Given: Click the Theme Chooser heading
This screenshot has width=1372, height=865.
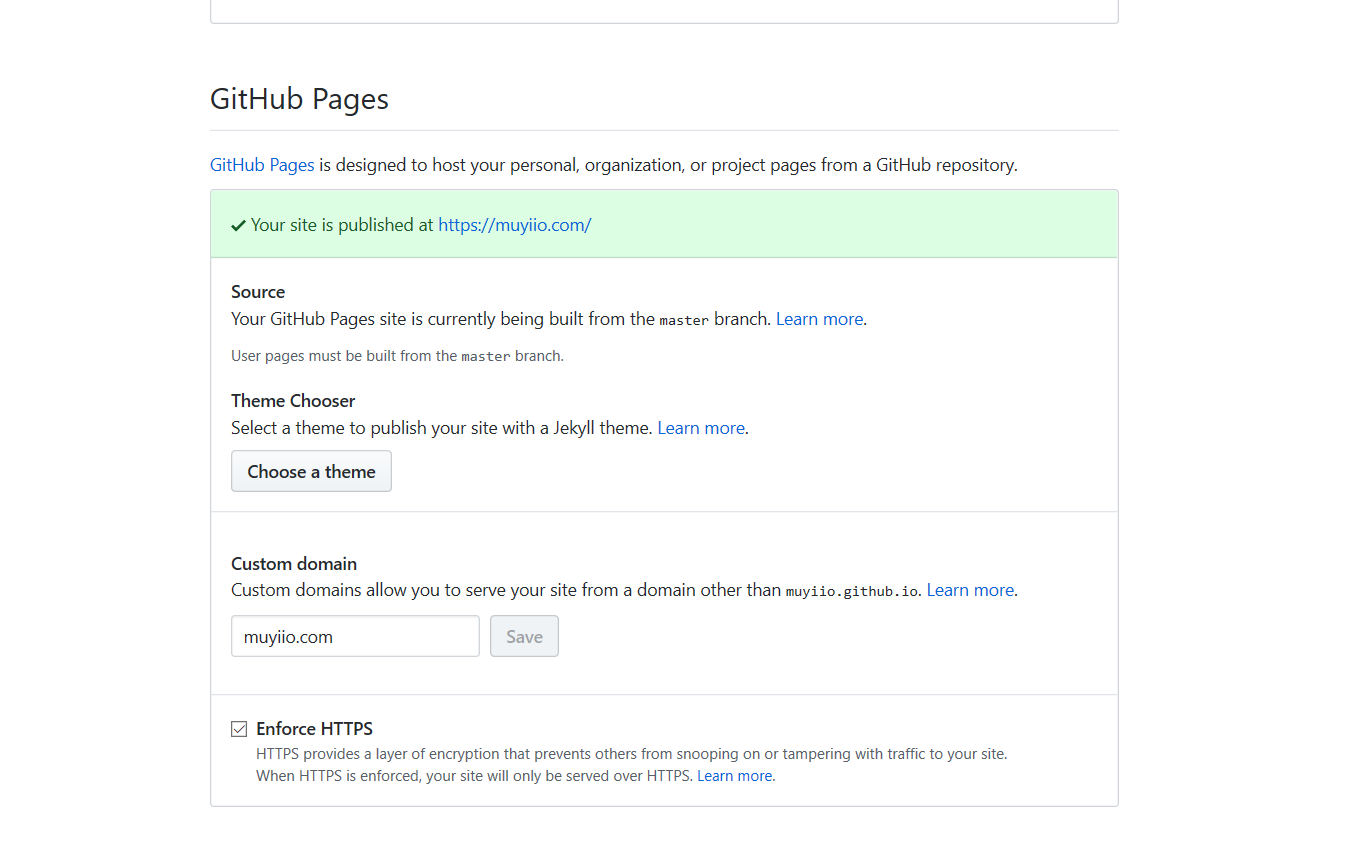Looking at the screenshot, I should 293,401.
